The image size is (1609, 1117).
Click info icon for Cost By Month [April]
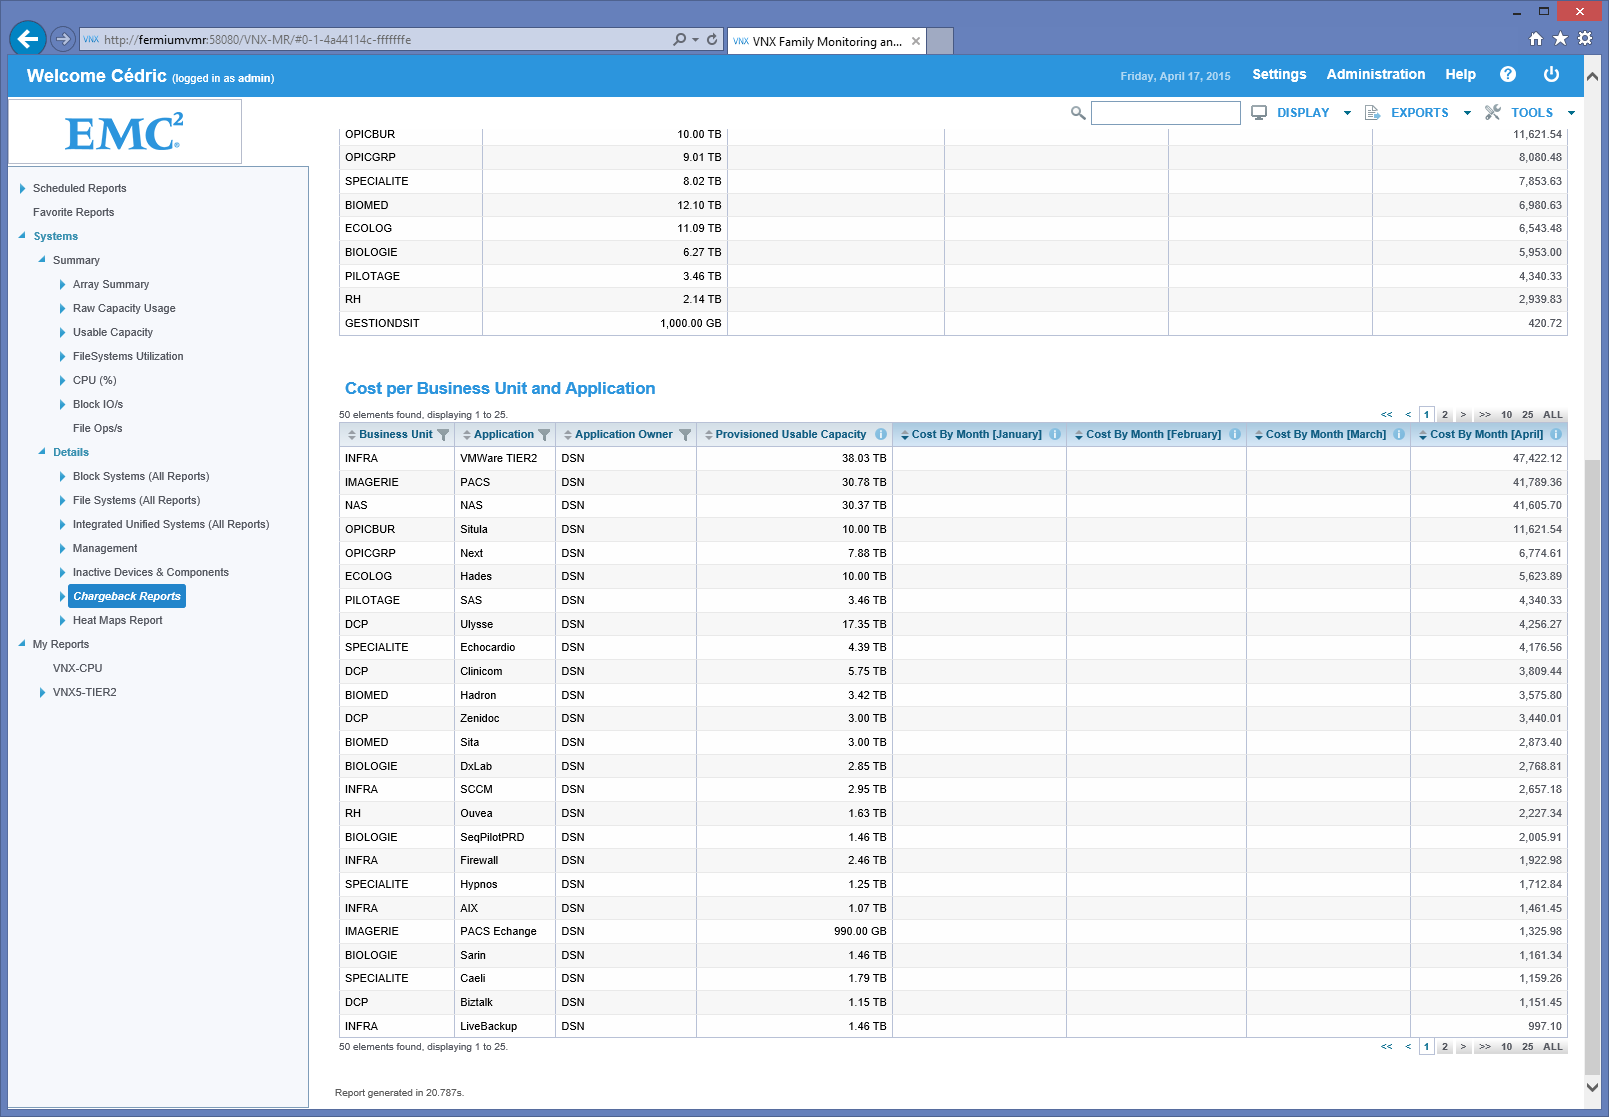click(1556, 435)
